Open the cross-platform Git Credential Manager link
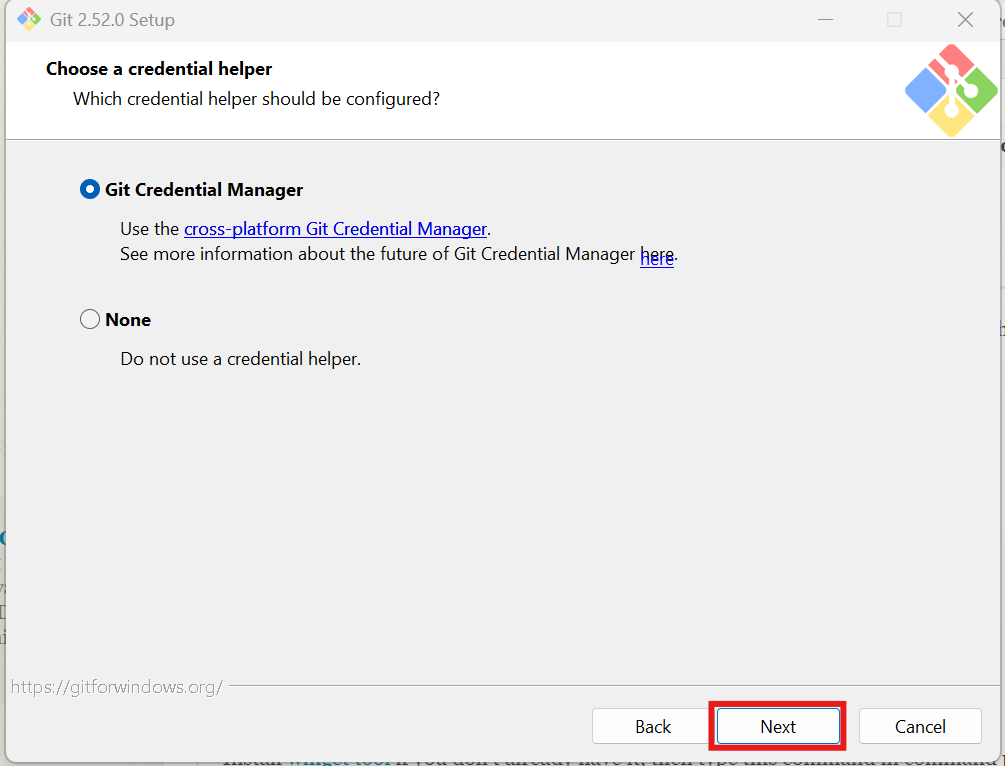1005x766 pixels. (x=335, y=229)
